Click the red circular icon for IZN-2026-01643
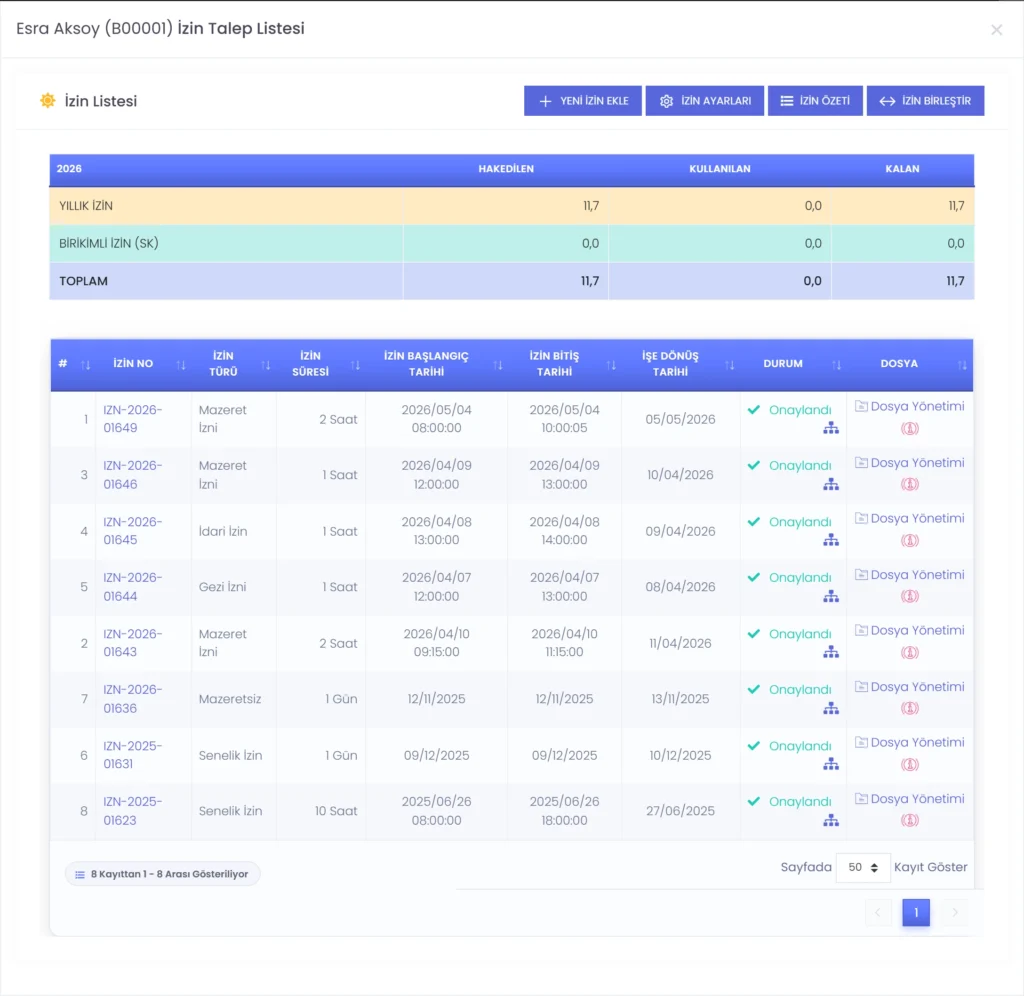This screenshot has height=996, width=1024. tap(910, 652)
